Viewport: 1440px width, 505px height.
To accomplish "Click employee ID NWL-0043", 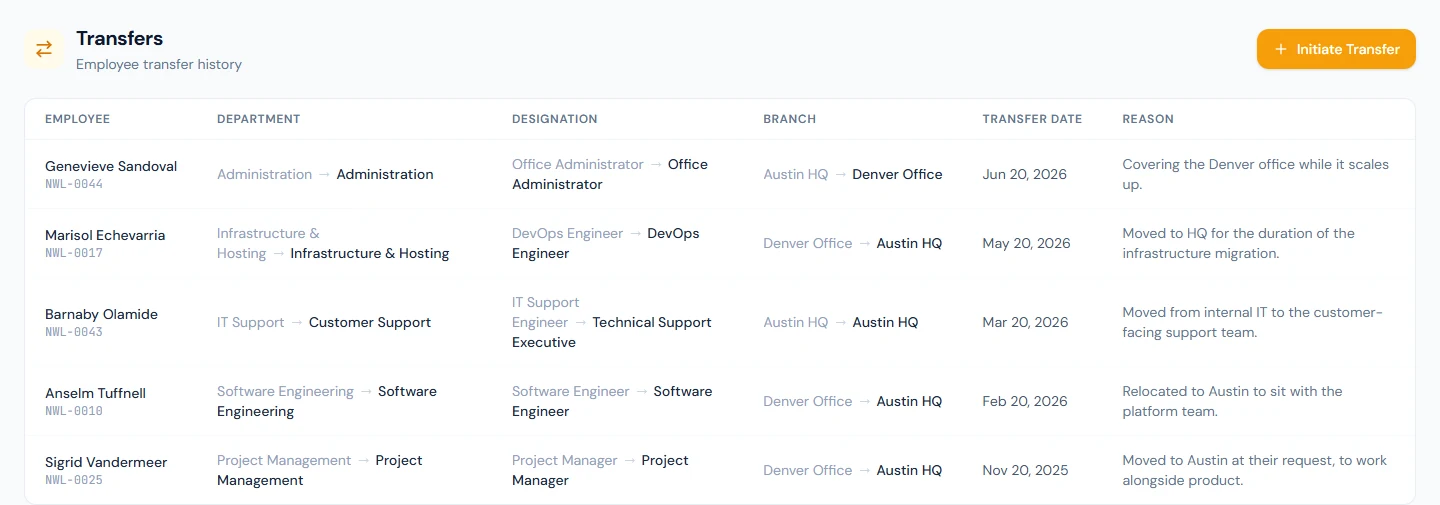I will coord(74,332).
